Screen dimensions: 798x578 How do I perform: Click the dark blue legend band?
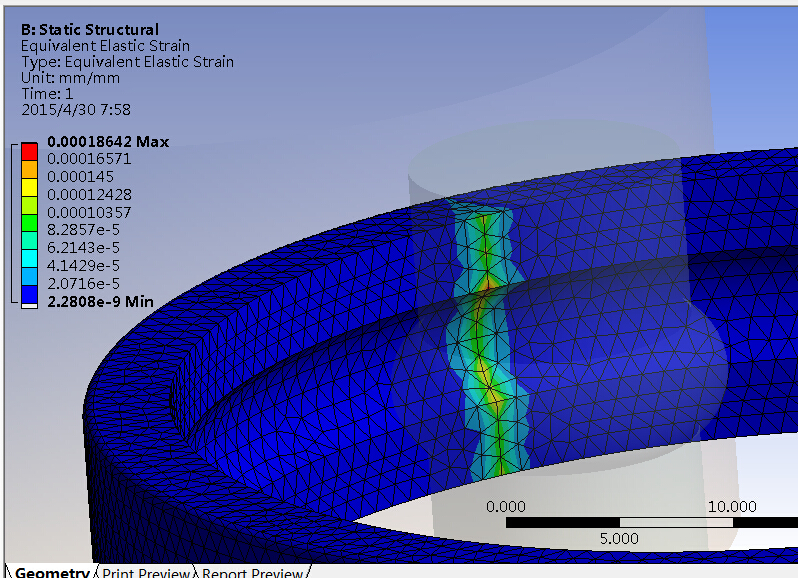(x=30, y=294)
